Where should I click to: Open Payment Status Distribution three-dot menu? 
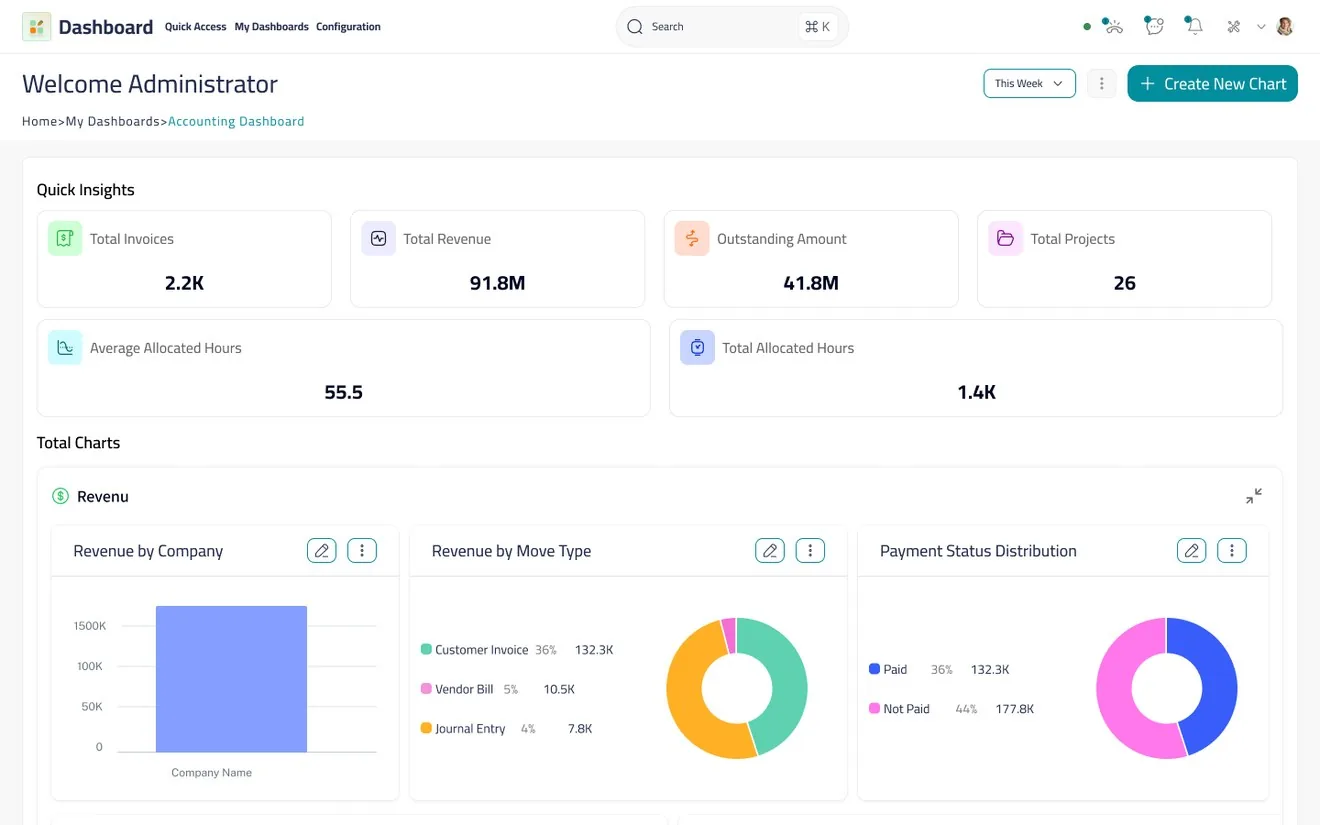pyautogui.click(x=1232, y=550)
